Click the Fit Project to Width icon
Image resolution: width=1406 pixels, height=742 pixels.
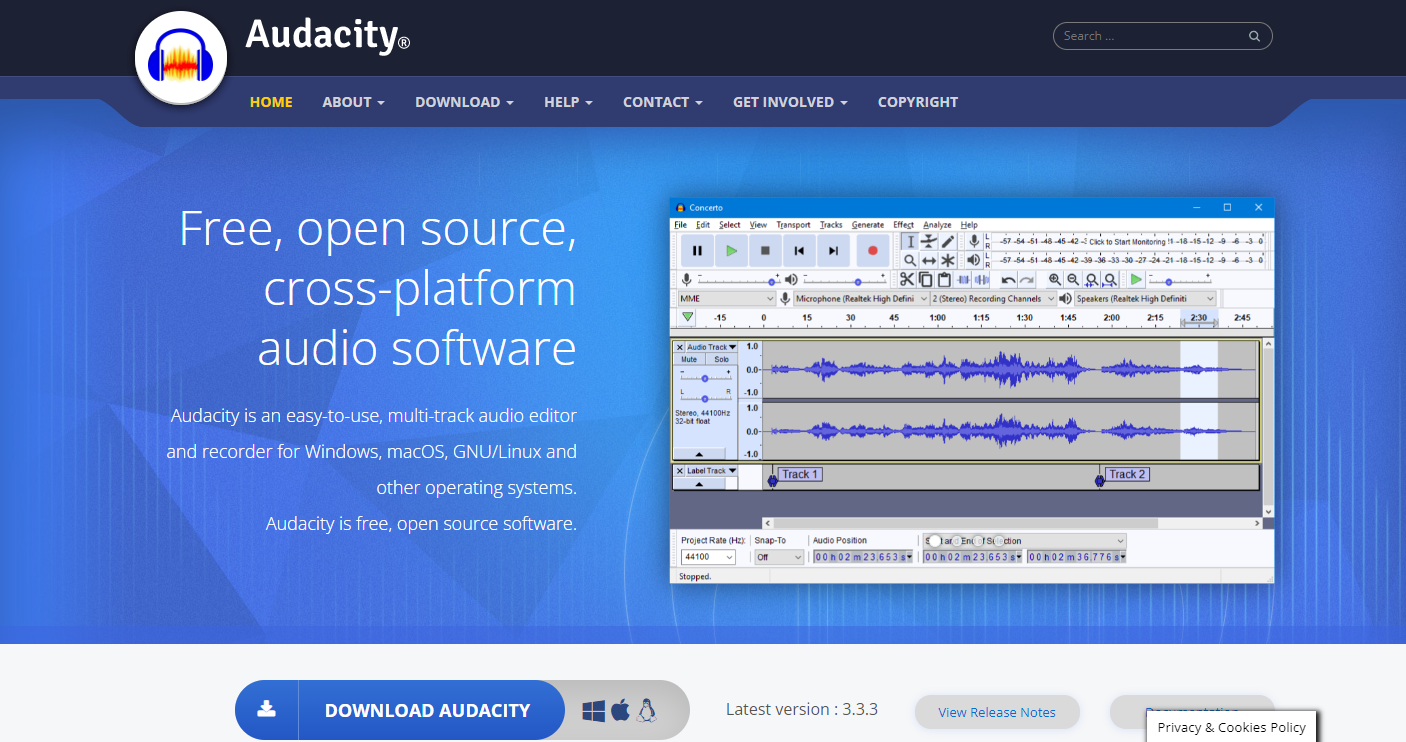[x=1110, y=280]
